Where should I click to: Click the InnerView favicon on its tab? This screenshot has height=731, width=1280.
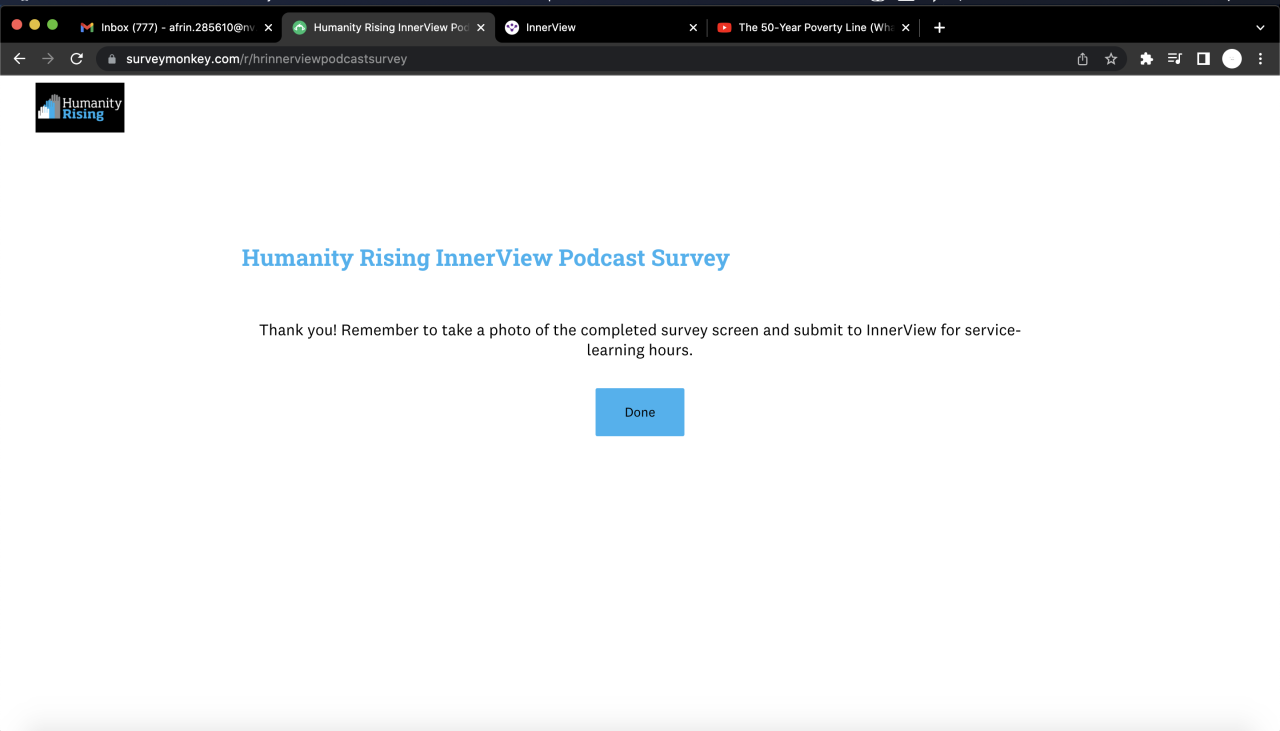coord(512,28)
